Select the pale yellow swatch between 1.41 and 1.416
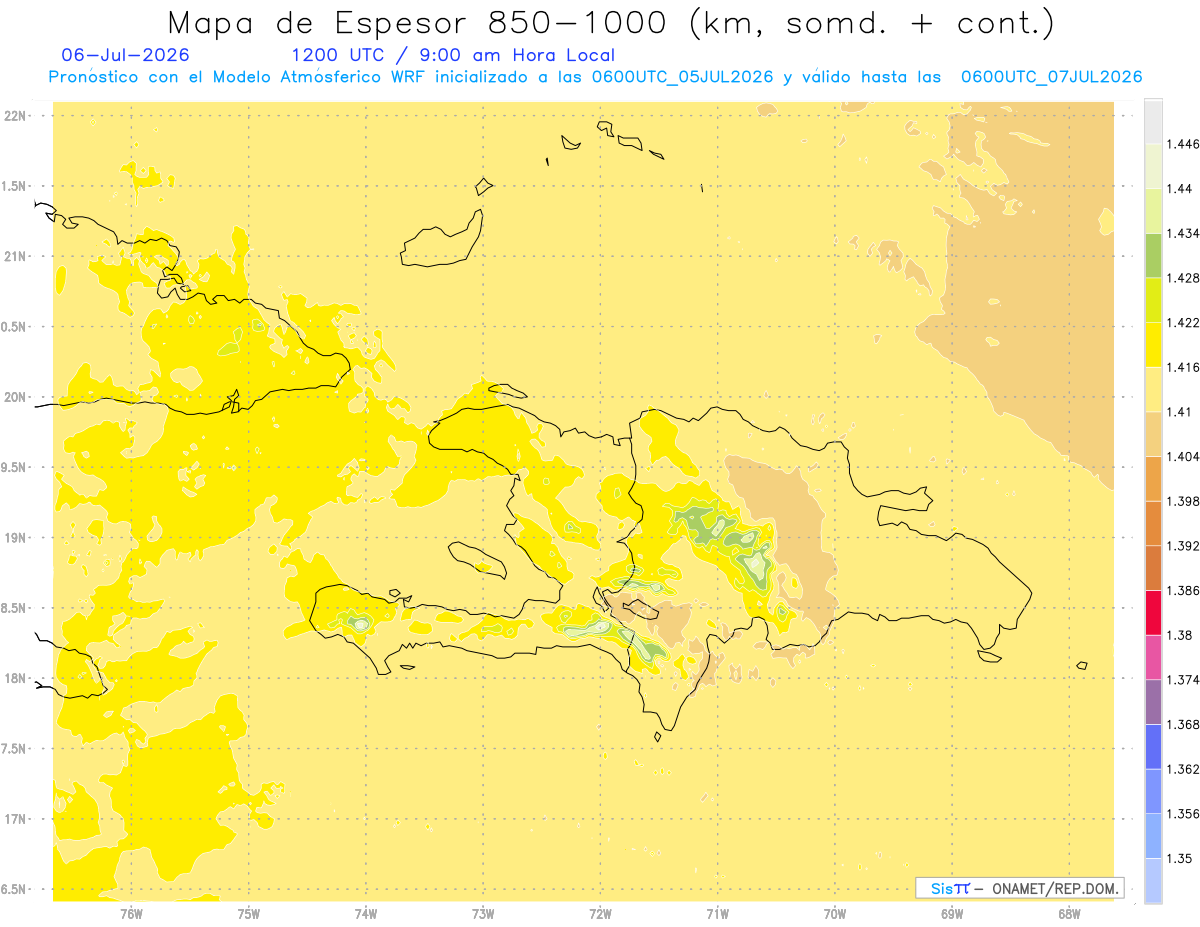The width and height of the screenshot is (1200, 927). [x=1153, y=389]
